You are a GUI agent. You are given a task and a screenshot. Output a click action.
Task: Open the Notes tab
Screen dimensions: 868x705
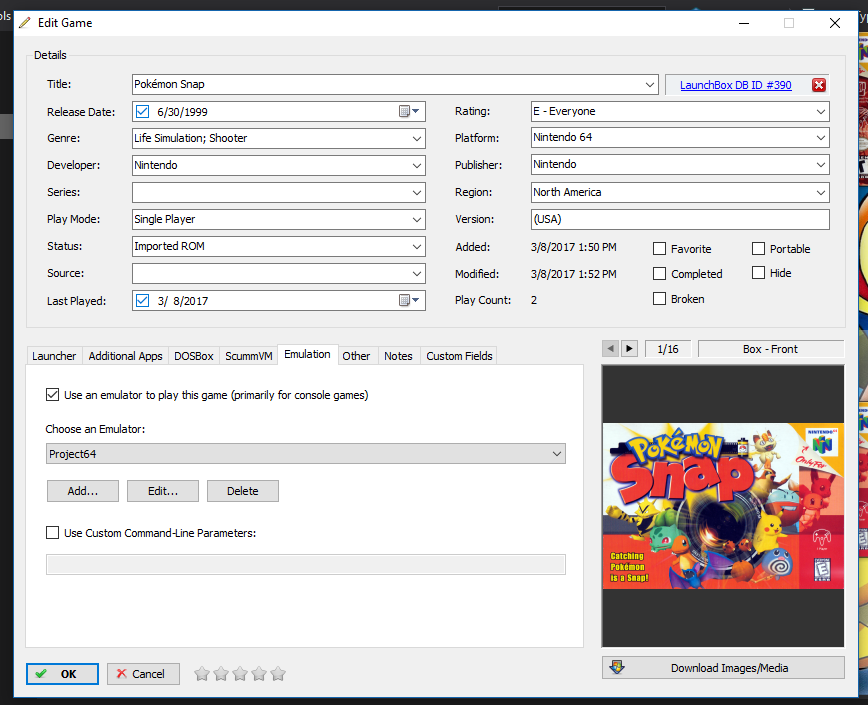tap(398, 356)
